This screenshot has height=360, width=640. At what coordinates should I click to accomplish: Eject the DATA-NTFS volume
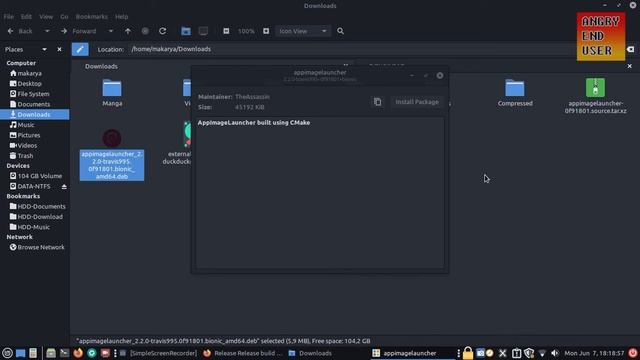(x=64, y=187)
